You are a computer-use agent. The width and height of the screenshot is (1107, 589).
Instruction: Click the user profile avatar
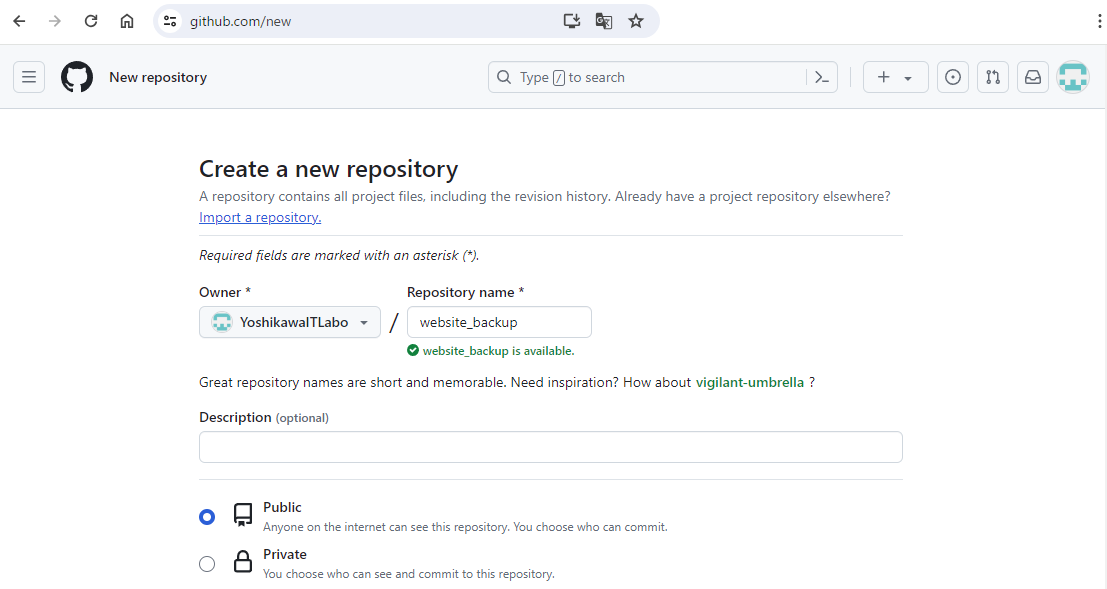click(1073, 77)
